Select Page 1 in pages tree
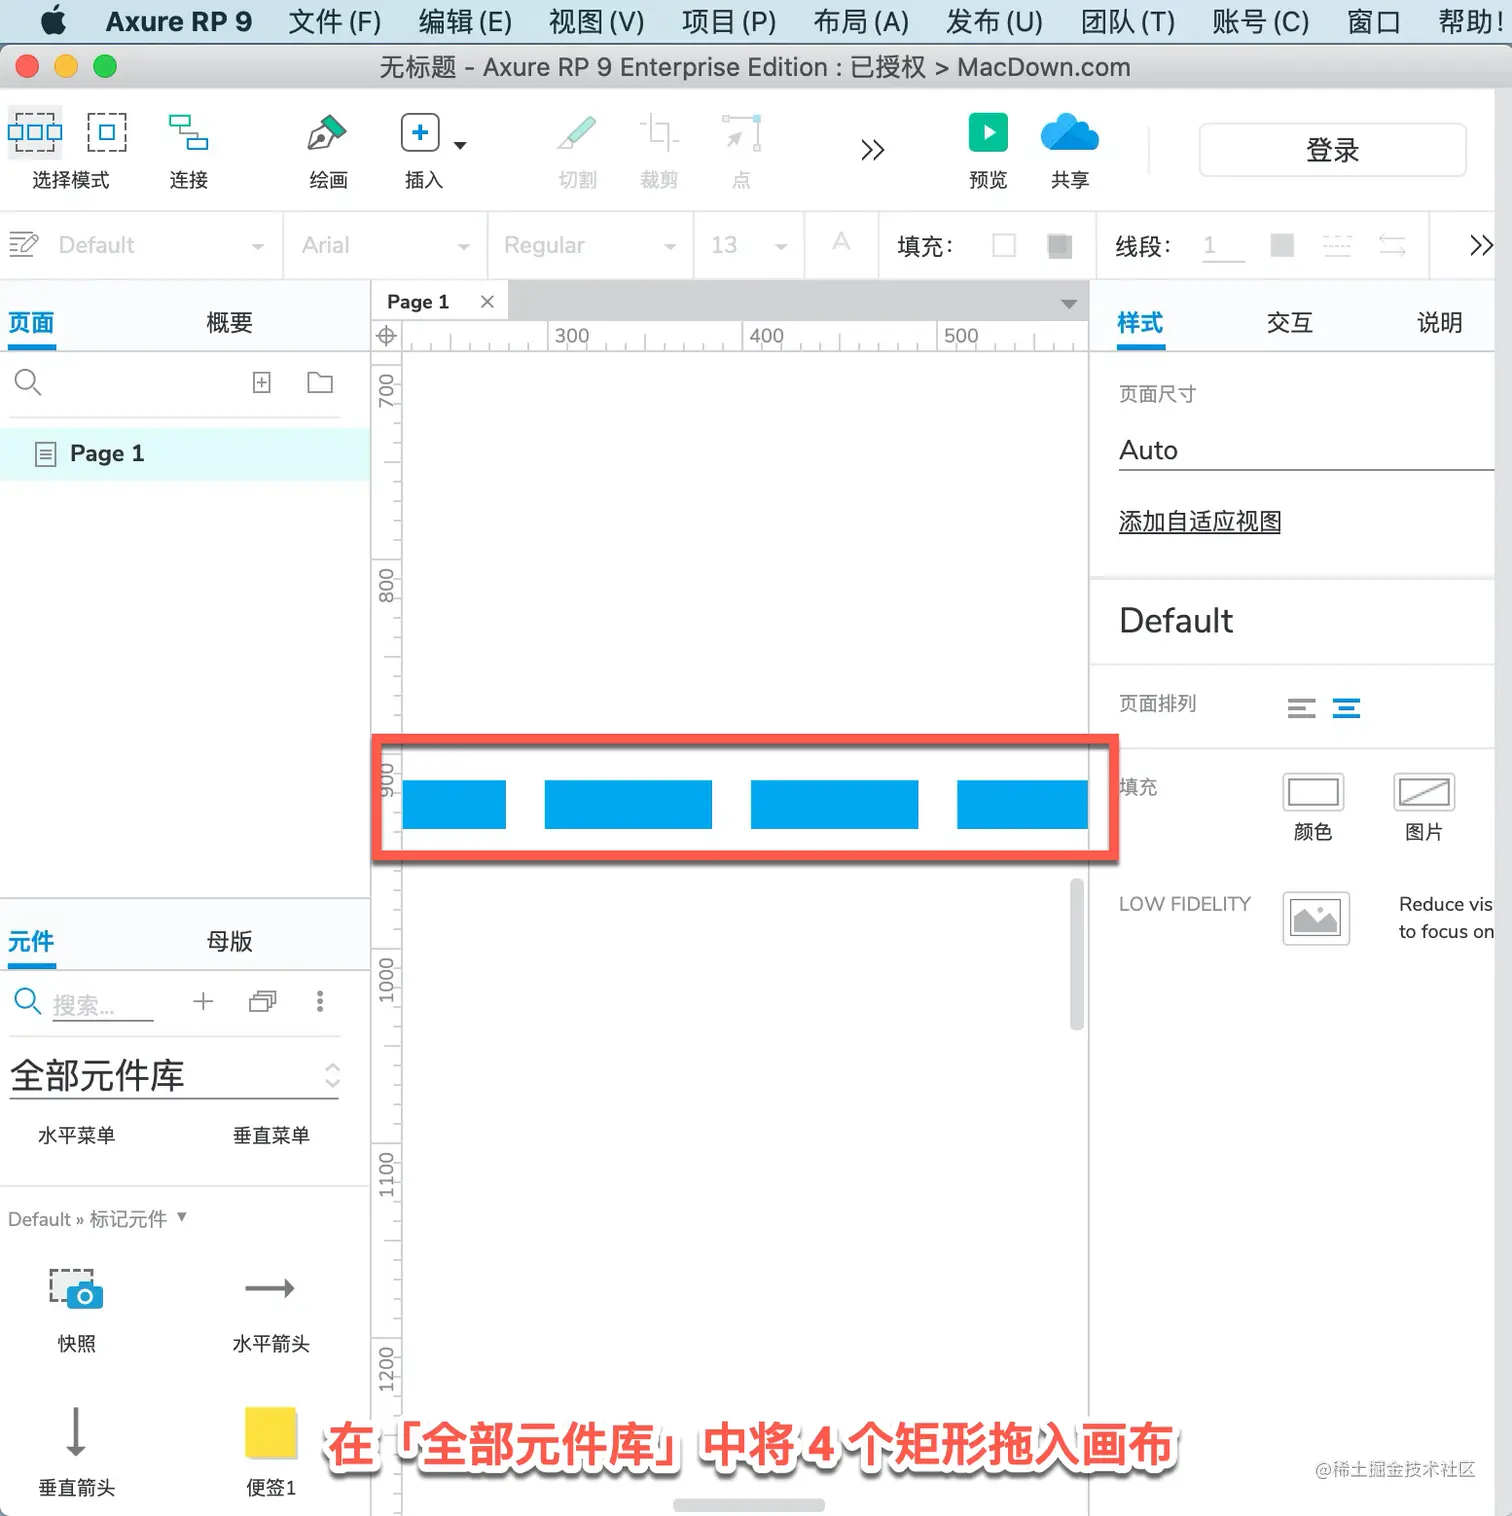 [185, 454]
